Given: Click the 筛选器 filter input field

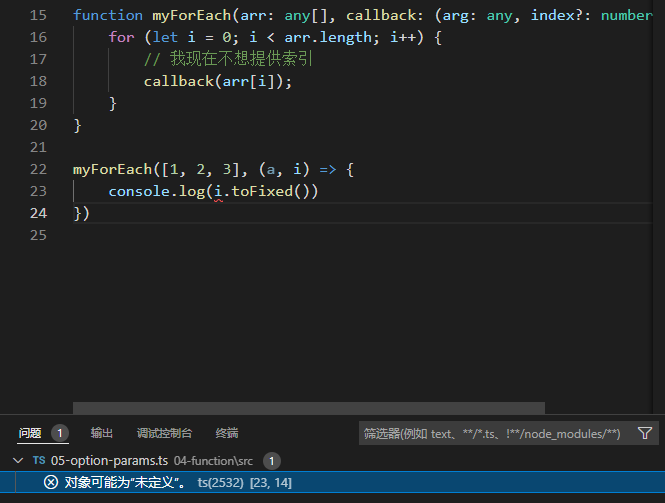Looking at the screenshot, I should (x=492, y=434).
